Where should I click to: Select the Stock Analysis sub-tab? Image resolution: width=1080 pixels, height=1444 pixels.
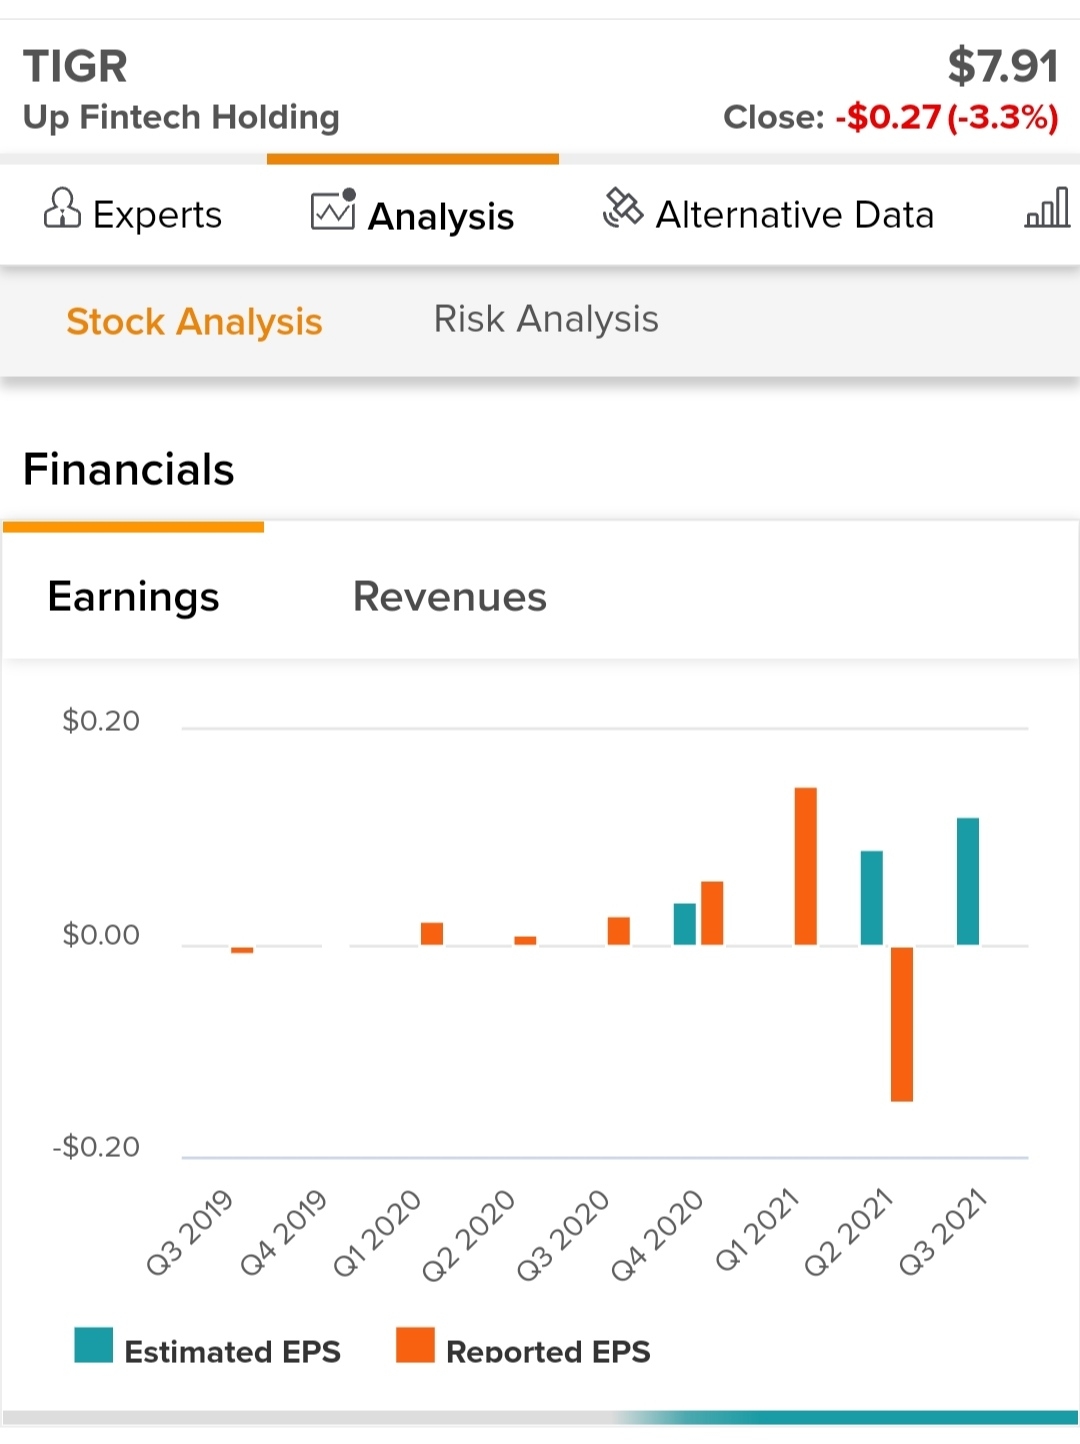coord(194,322)
